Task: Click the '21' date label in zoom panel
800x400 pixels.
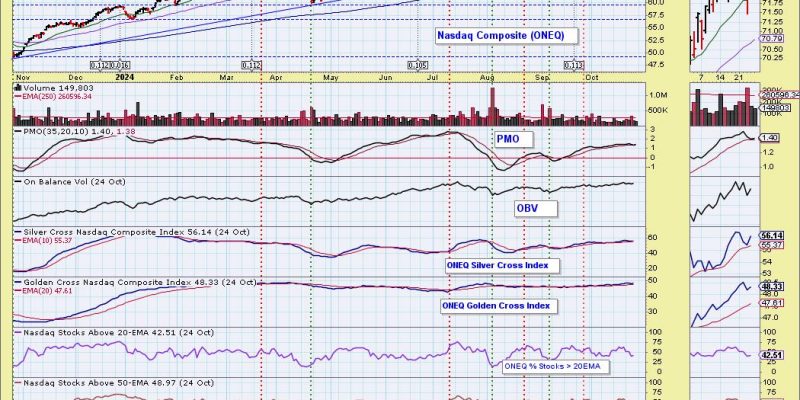Action: pyautogui.click(x=739, y=78)
